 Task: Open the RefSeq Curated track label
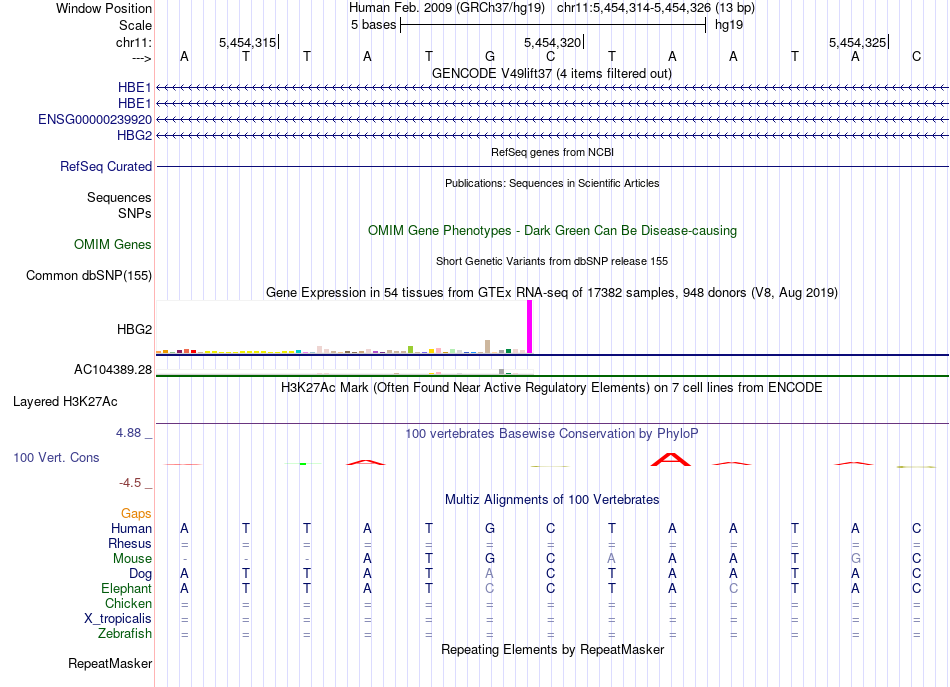pyautogui.click(x=106, y=167)
